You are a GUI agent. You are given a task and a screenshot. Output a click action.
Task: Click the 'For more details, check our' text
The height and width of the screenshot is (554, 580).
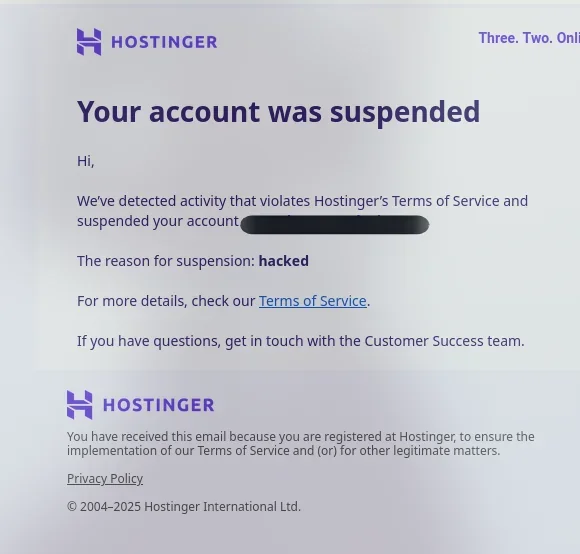(166, 301)
